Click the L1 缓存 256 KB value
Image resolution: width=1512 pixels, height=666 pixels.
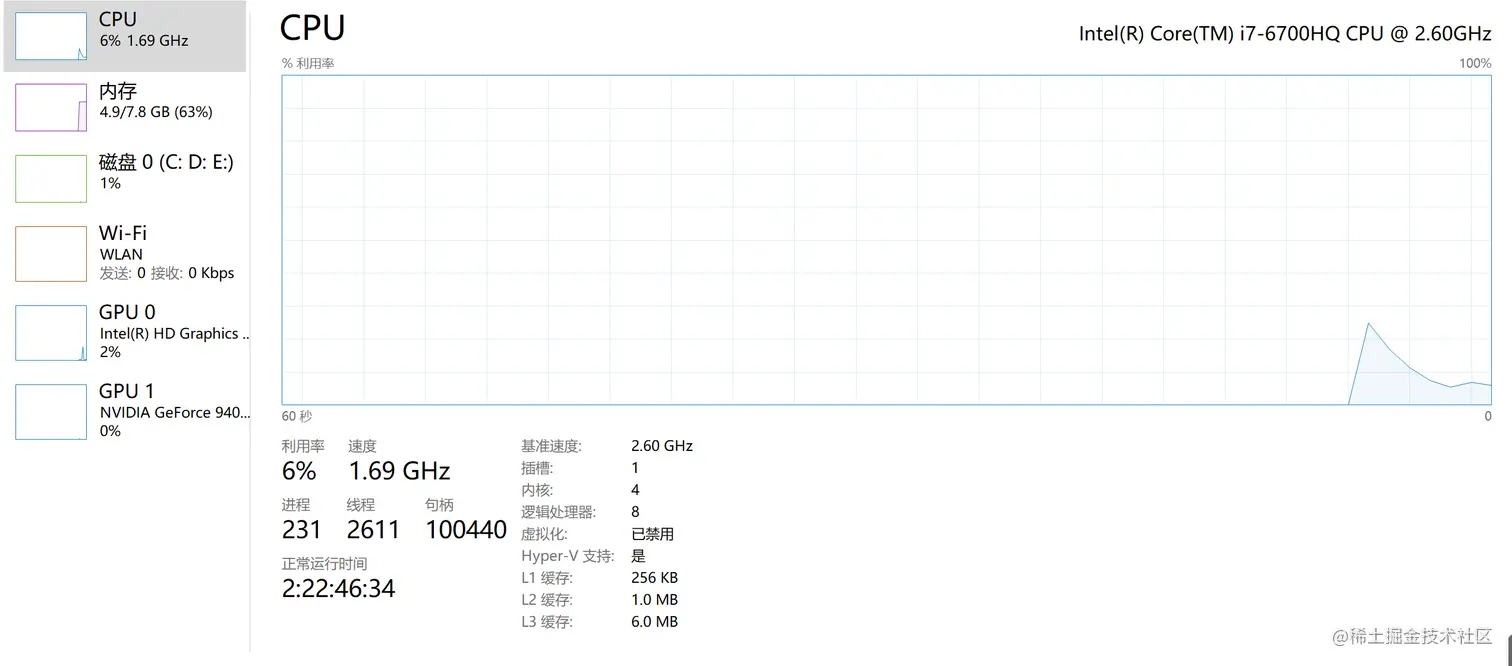pyautogui.click(x=655, y=578)
